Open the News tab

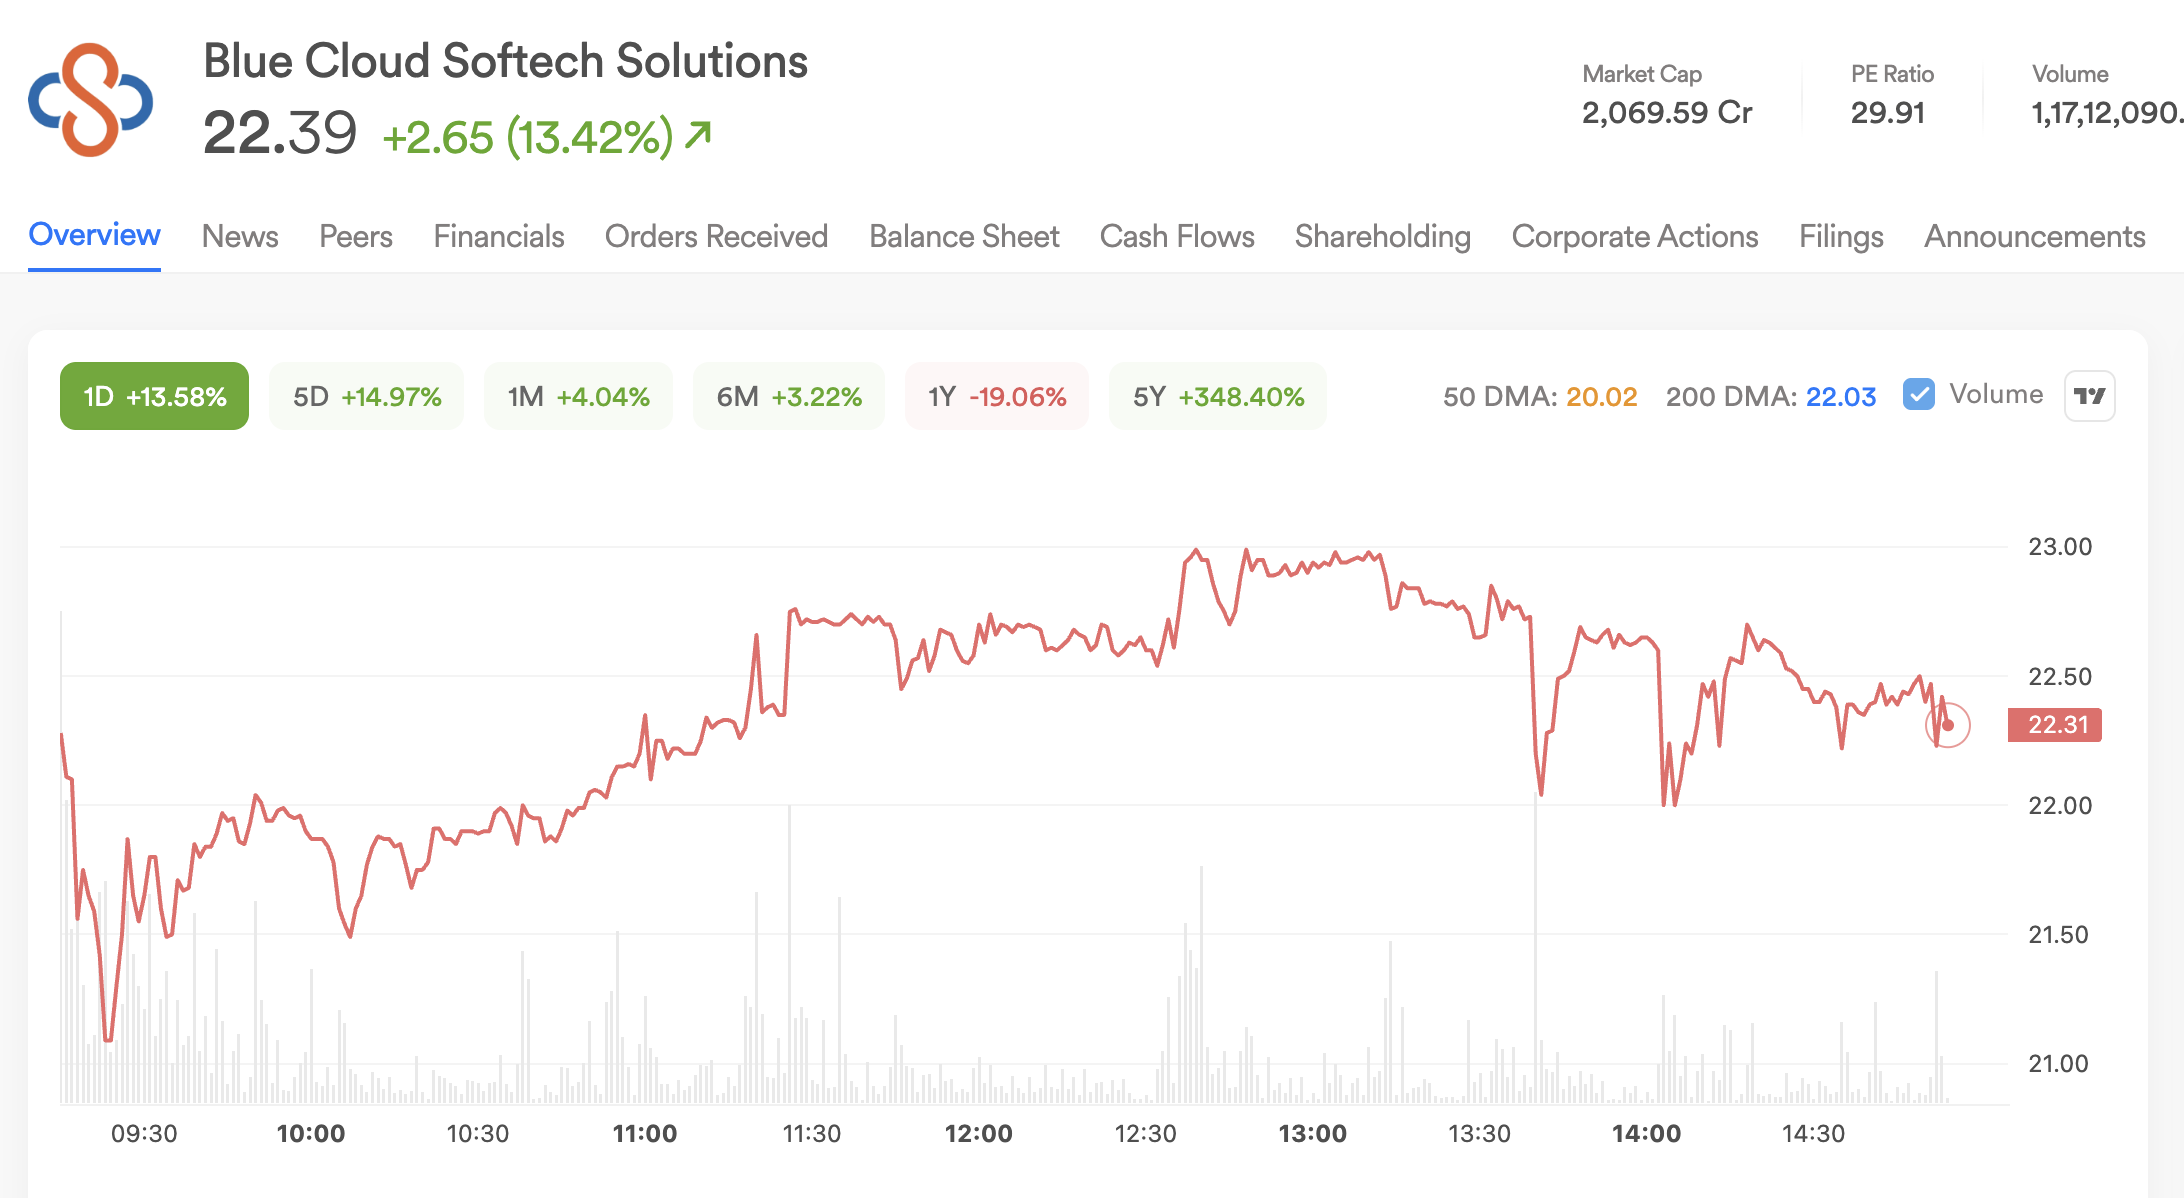coord(240,236)
